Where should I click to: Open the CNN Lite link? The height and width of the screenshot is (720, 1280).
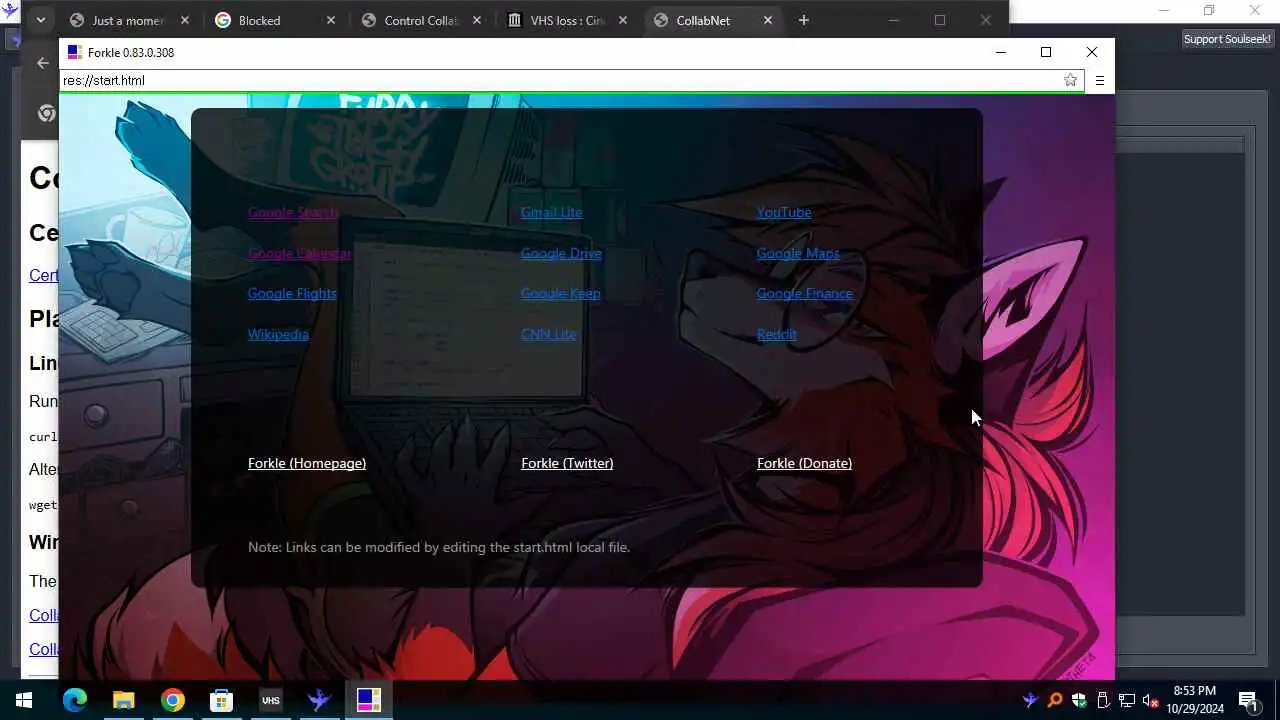pos(548,334)
